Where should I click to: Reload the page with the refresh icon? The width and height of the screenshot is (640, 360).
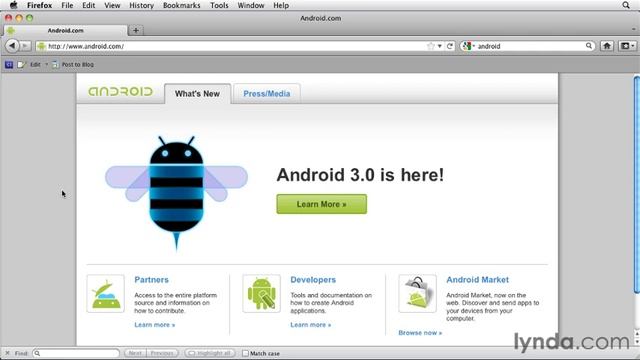[450, 46]
